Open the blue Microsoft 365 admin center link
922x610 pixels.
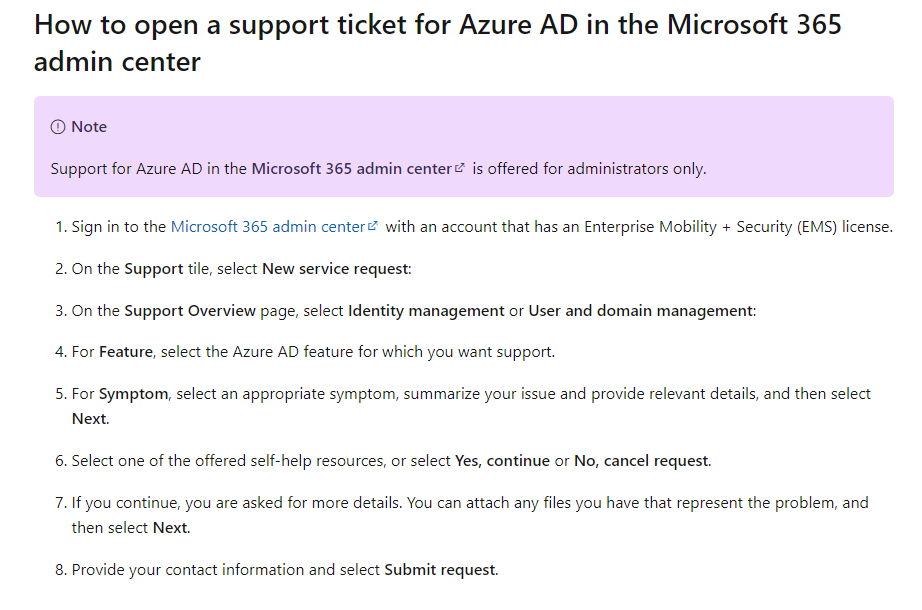coord(268,226)
